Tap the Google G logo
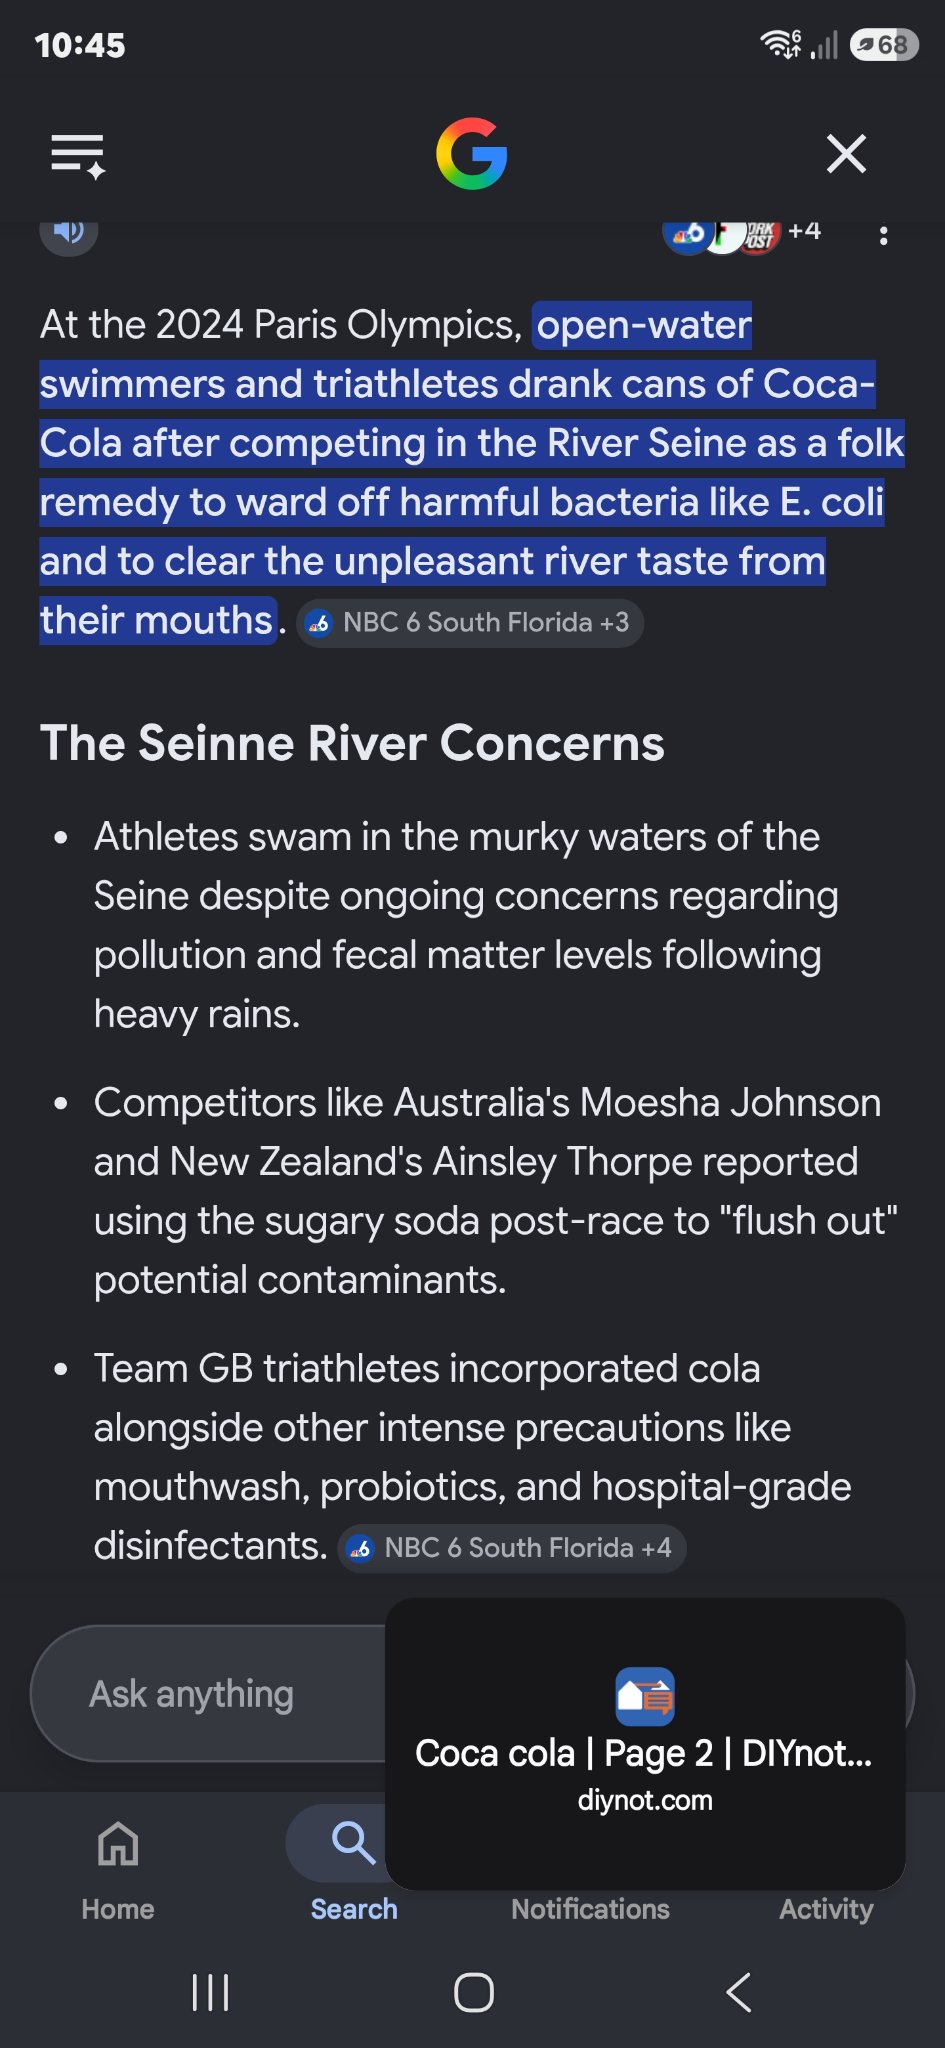 point(472,154)
